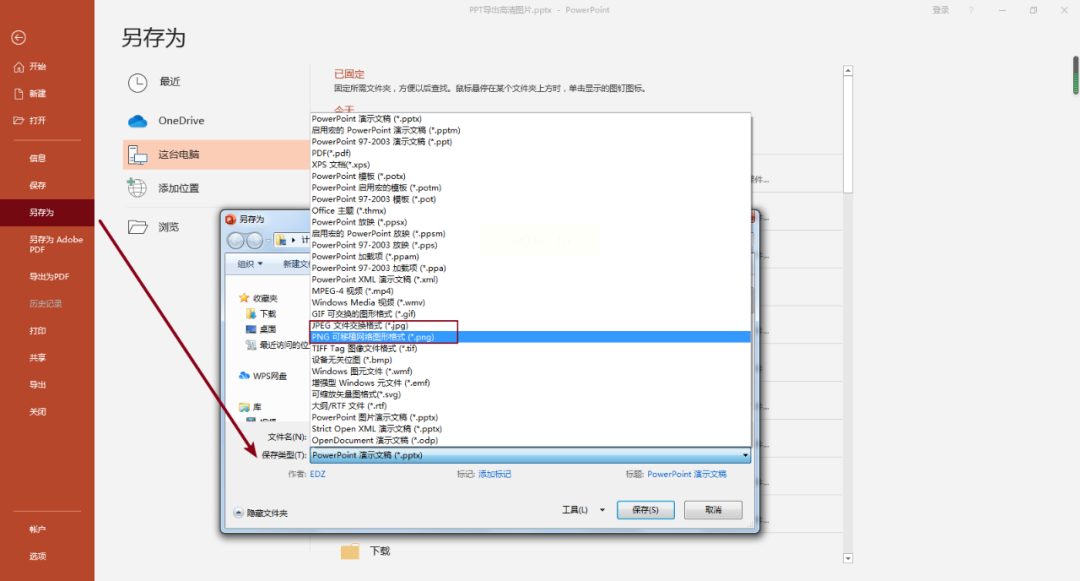Select 这台电脑 computer location

(x=216, y=155)
